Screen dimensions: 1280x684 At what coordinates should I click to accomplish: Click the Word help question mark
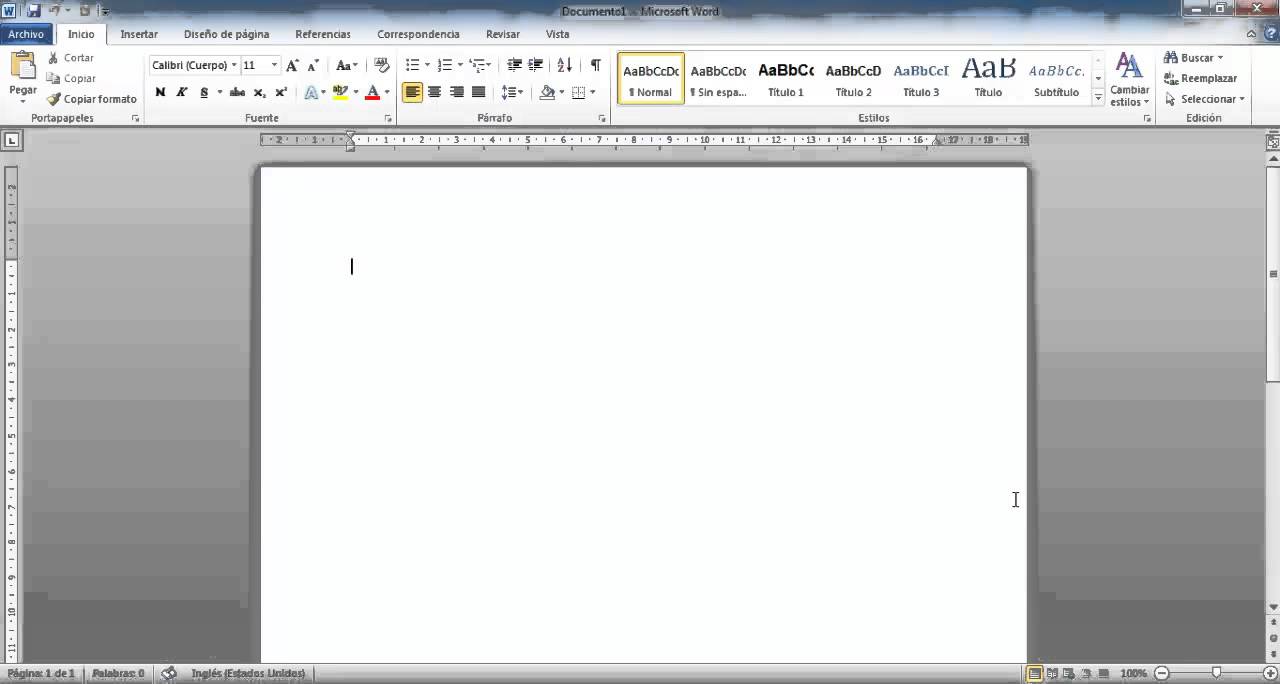click(x=1271, y=34)
